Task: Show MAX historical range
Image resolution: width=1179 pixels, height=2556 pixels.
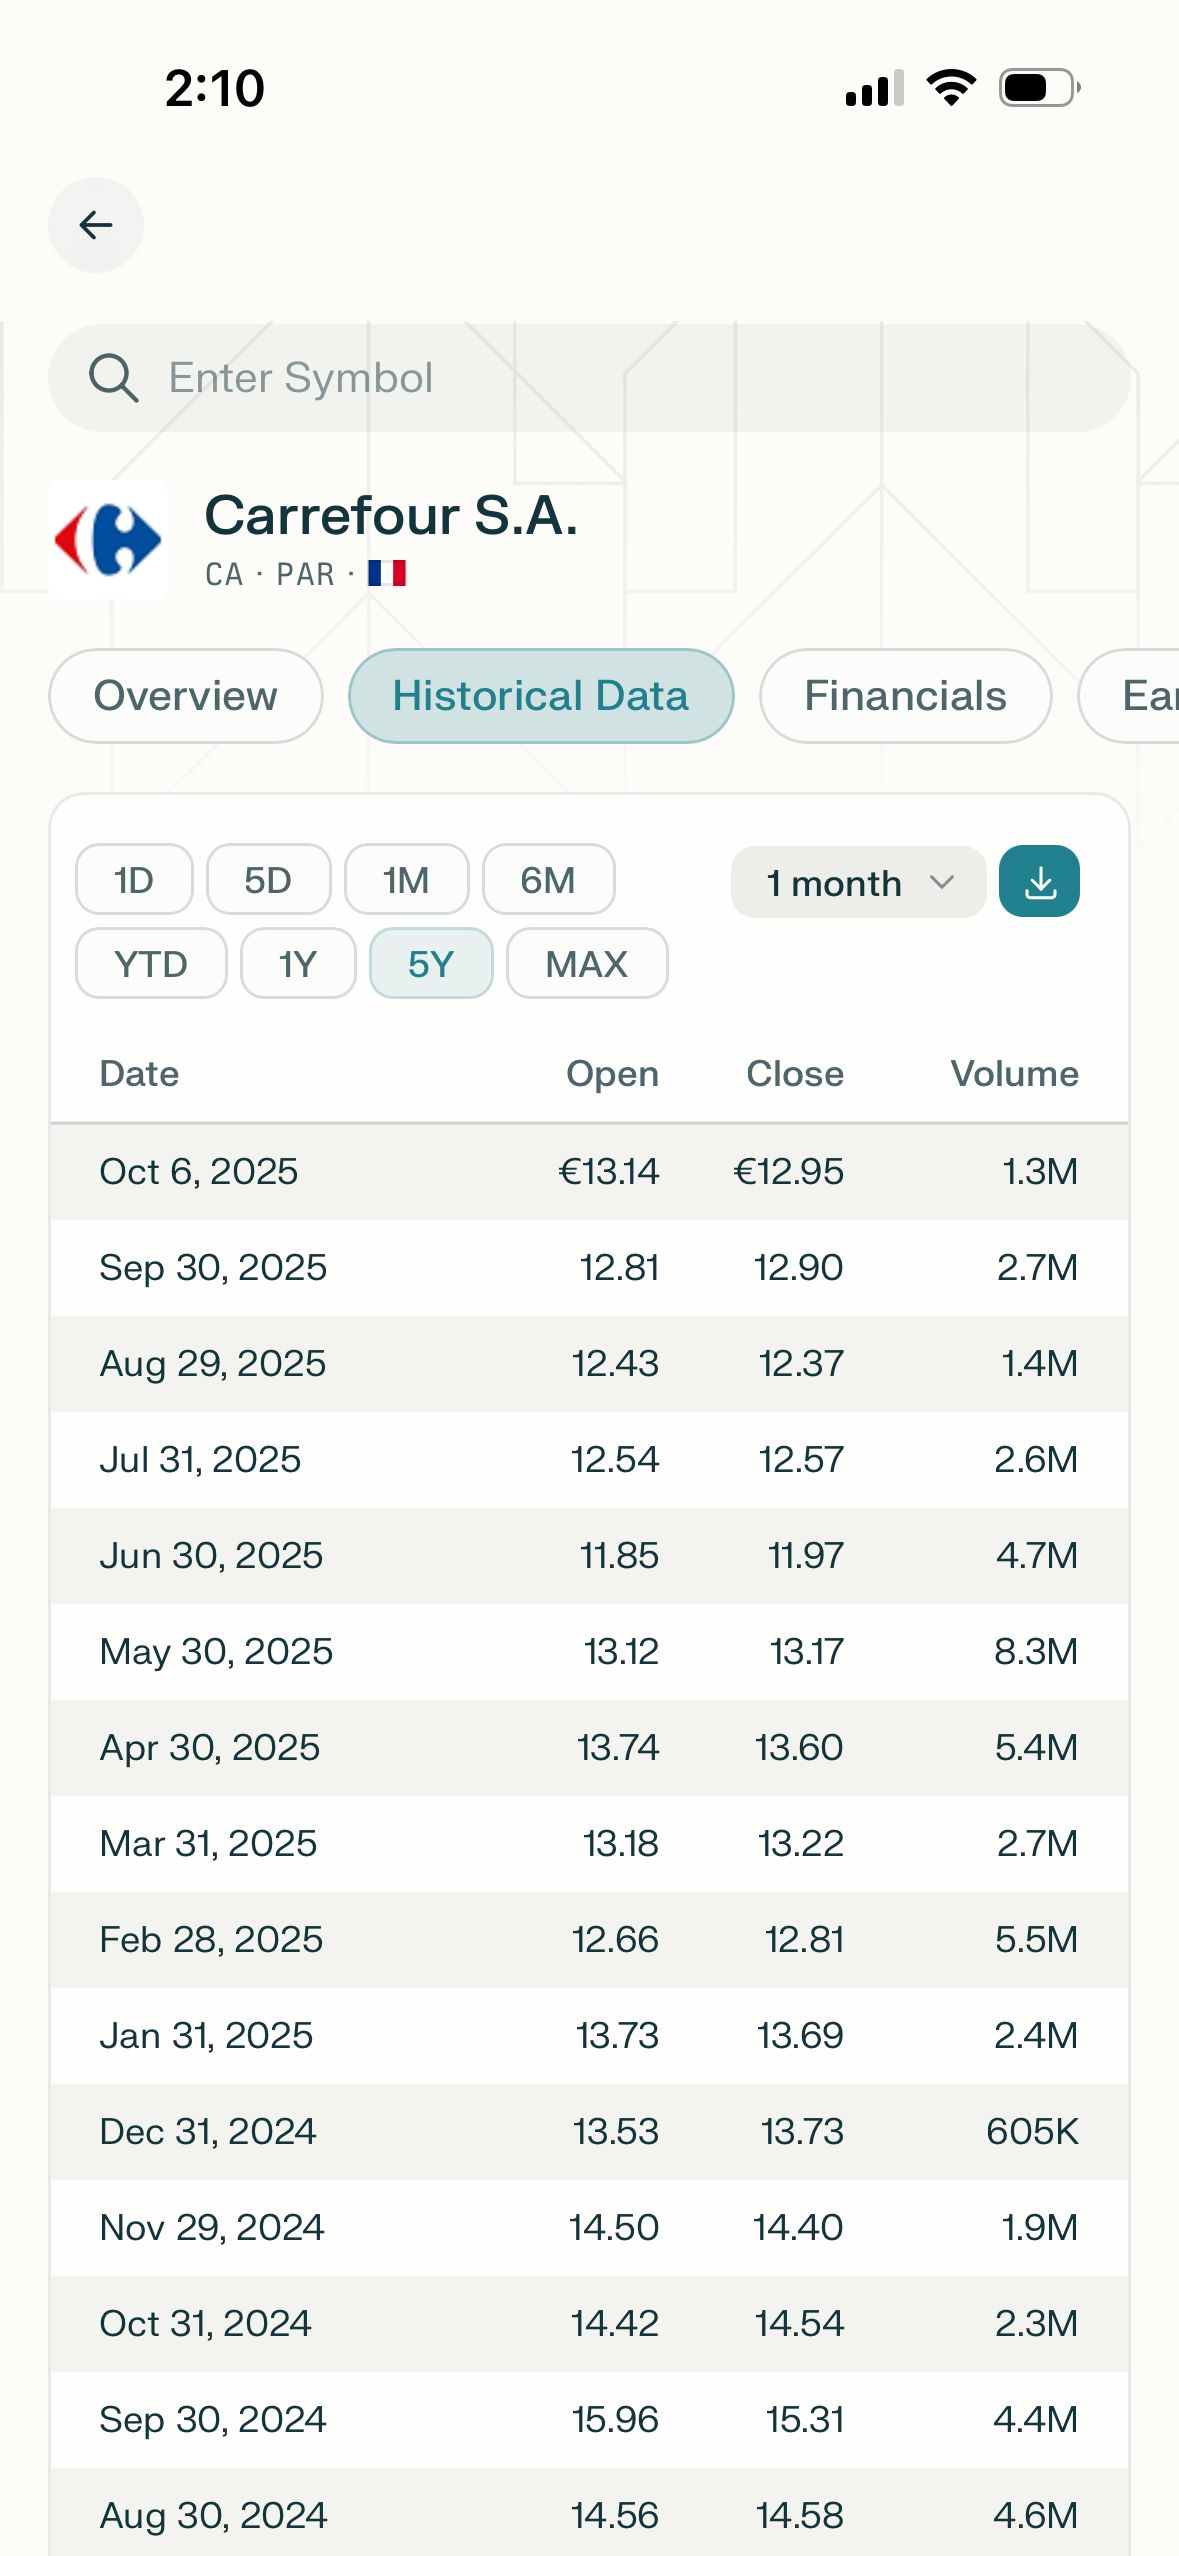Action: (587, 964)
